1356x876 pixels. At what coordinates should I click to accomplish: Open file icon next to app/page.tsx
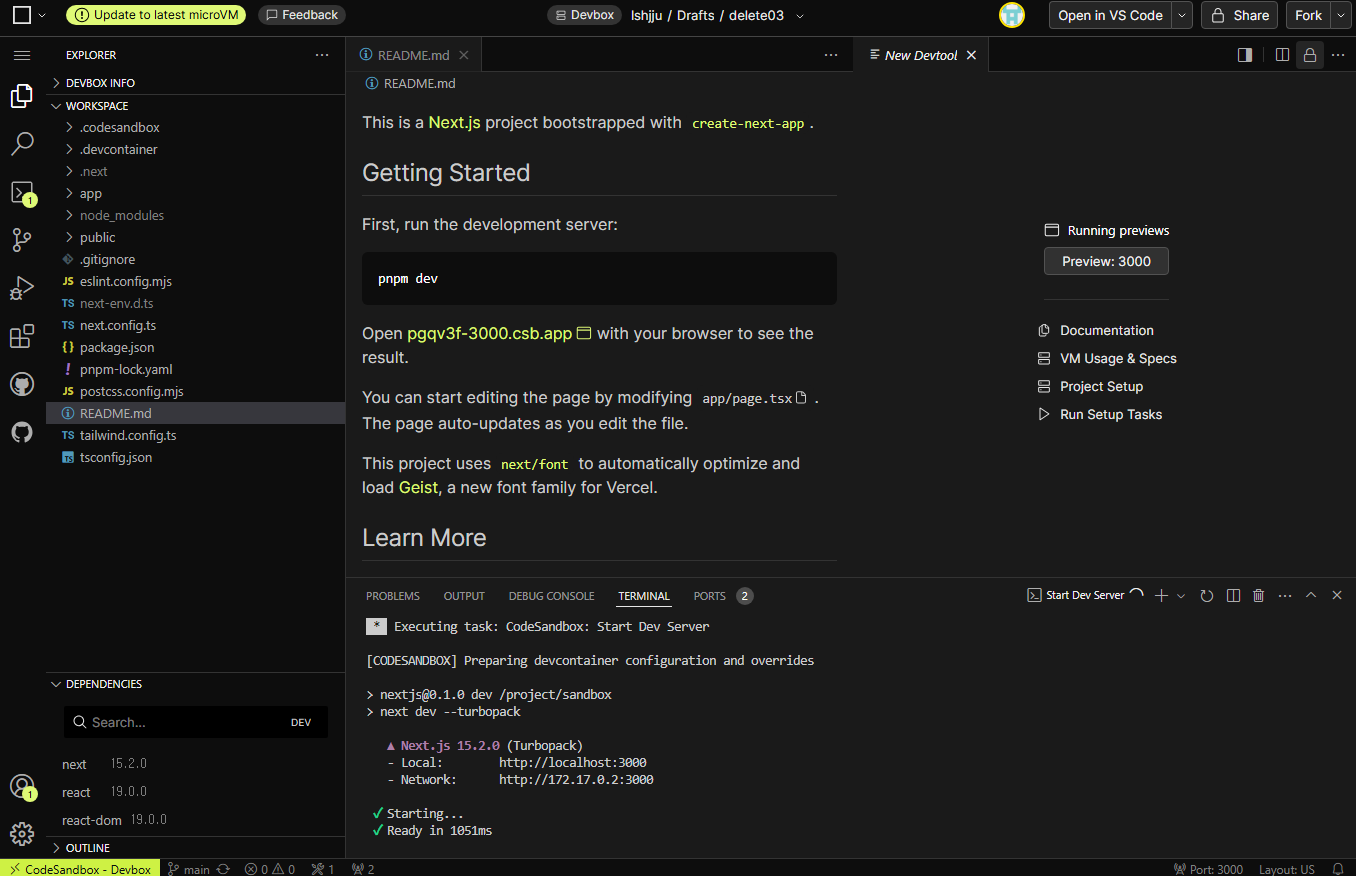click(801, 398)
